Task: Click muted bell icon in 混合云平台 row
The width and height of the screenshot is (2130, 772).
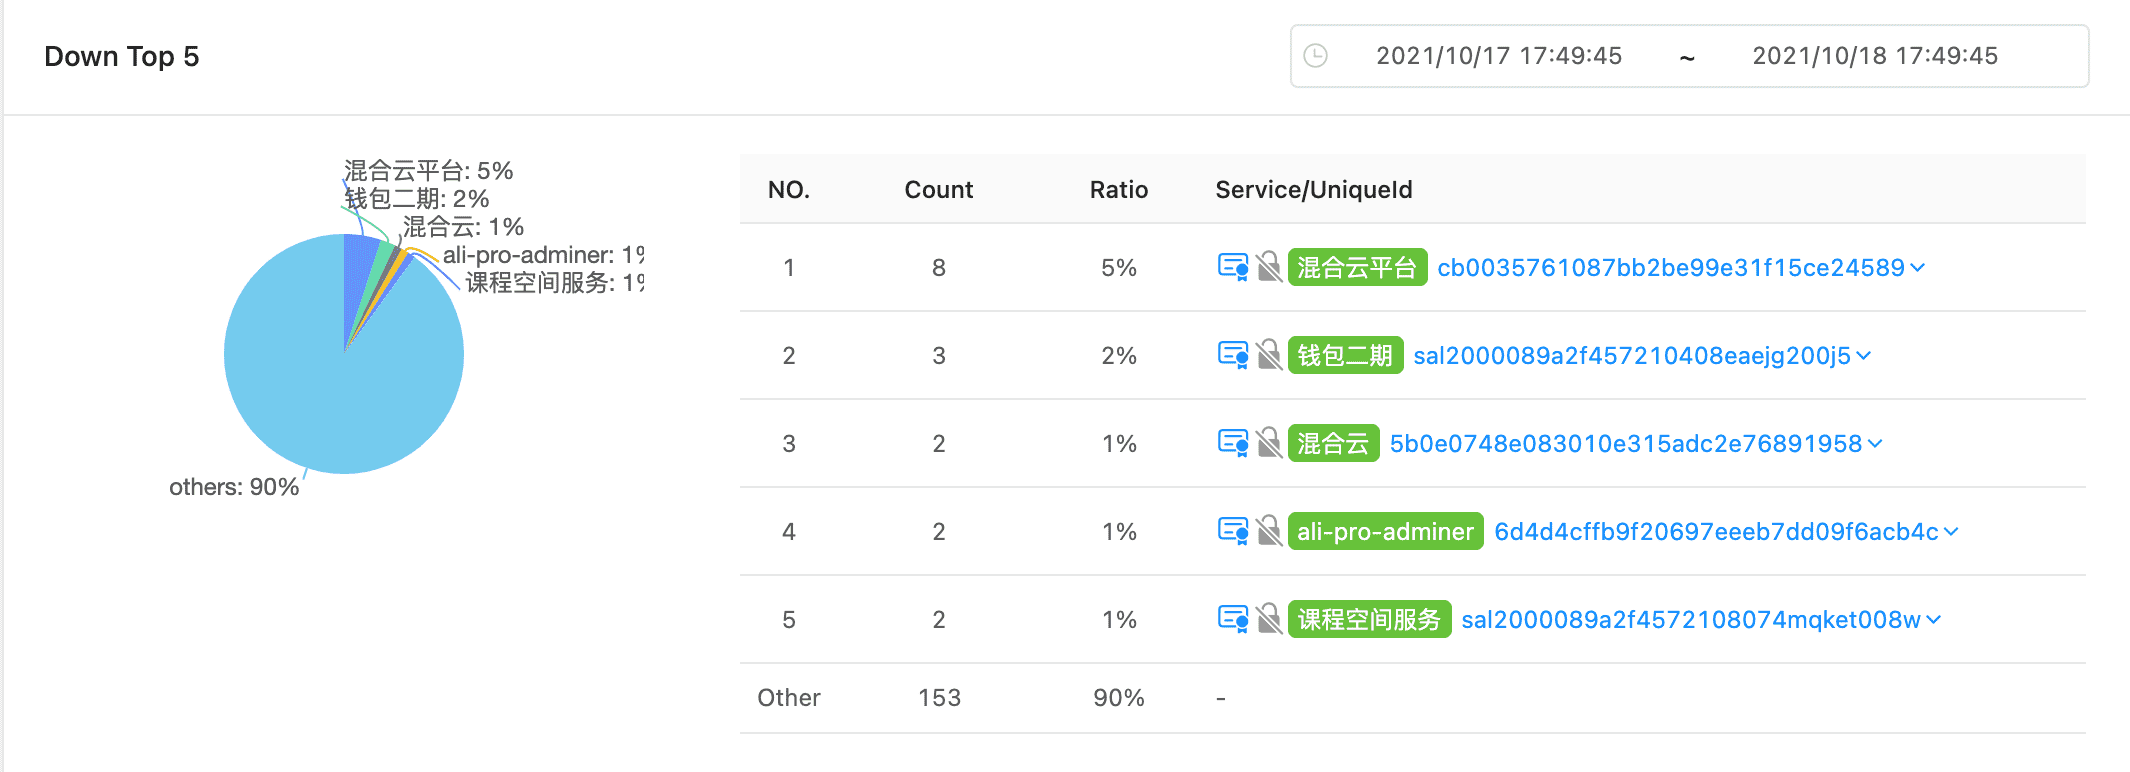Action: tap(1270, 267)
